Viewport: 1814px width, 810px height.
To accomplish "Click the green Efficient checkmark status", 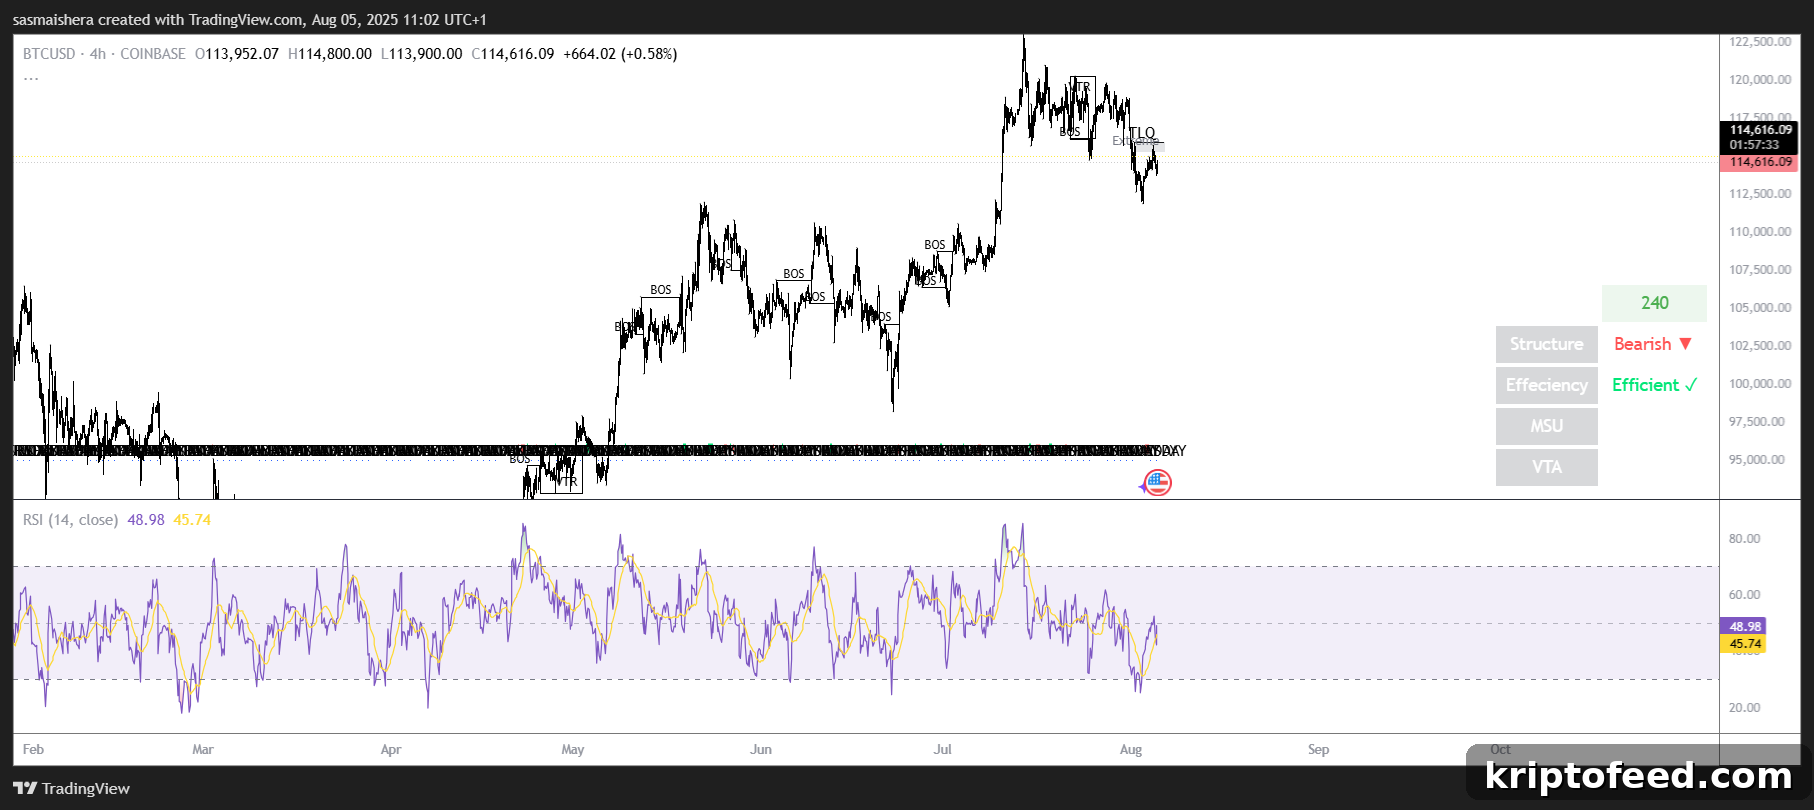I will (1654, 385).
